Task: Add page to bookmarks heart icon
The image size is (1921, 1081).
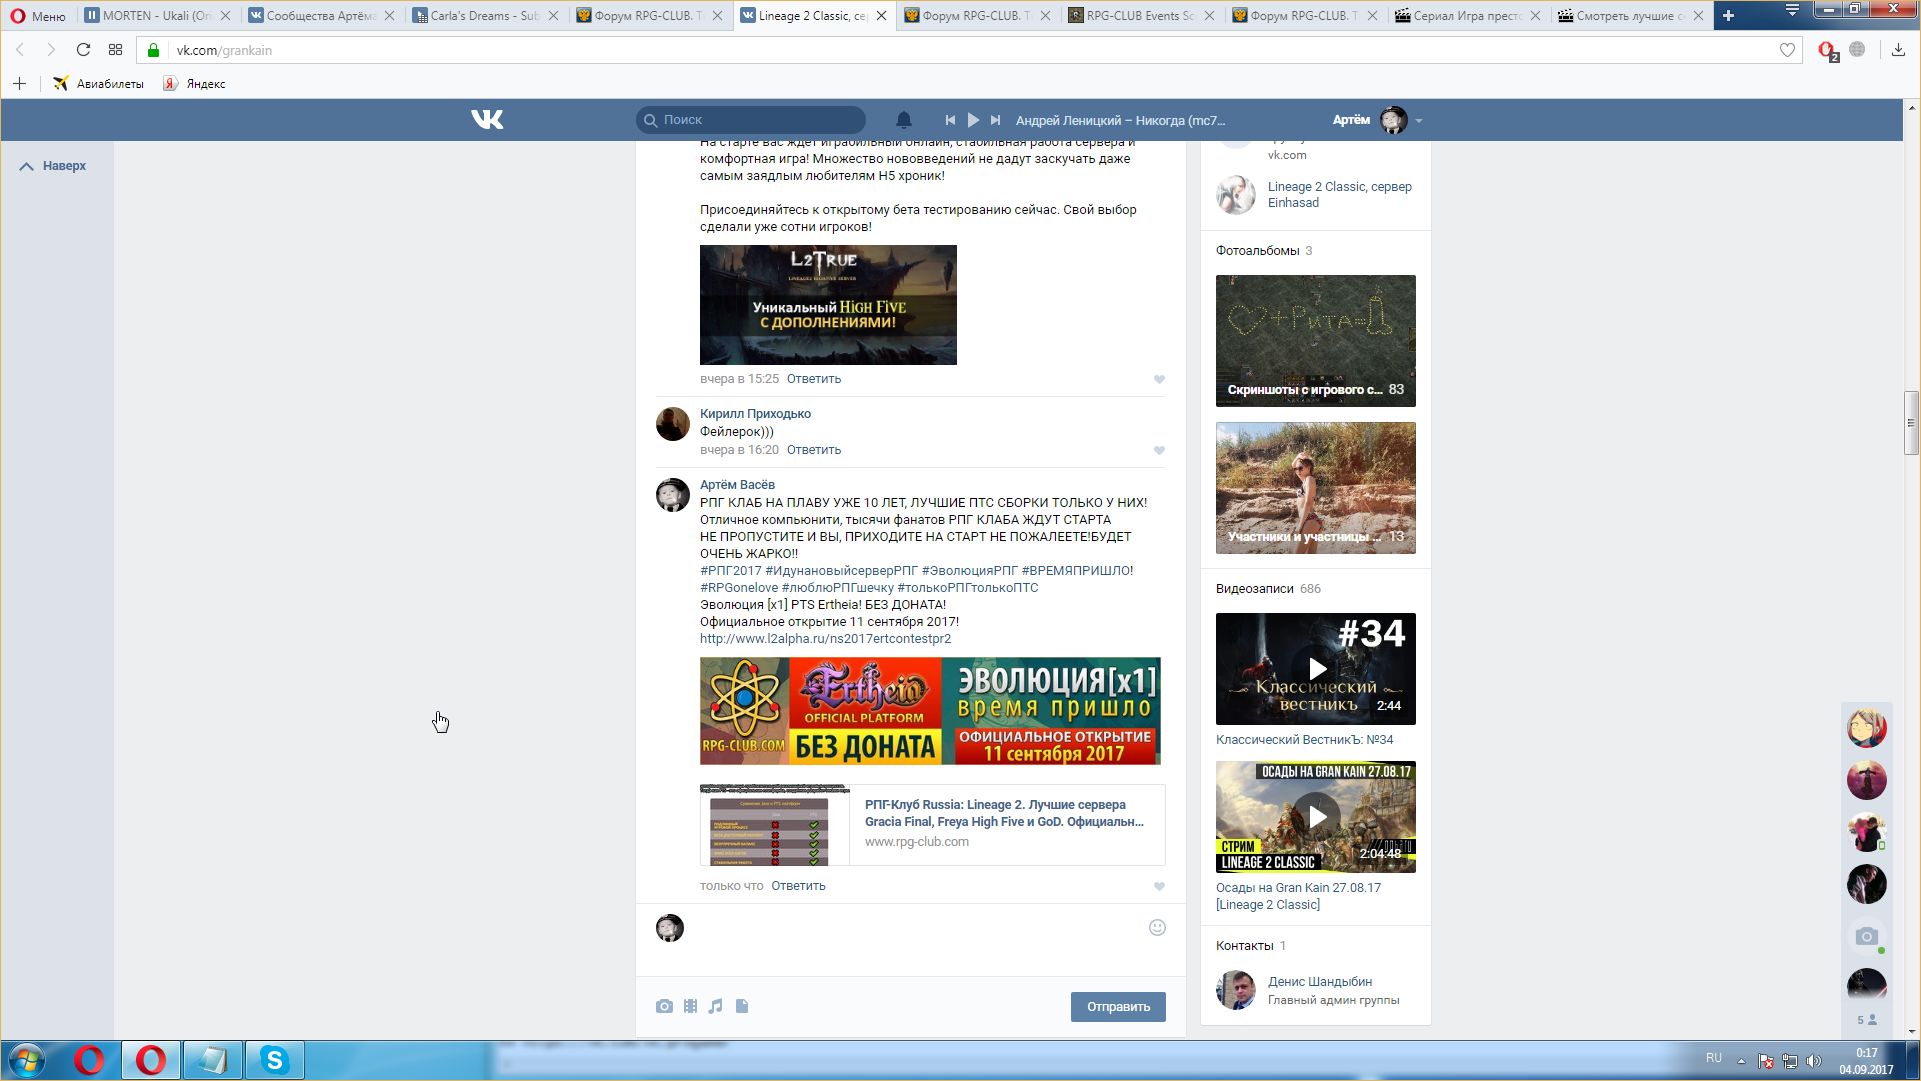Action: [x=1787, y=50]
